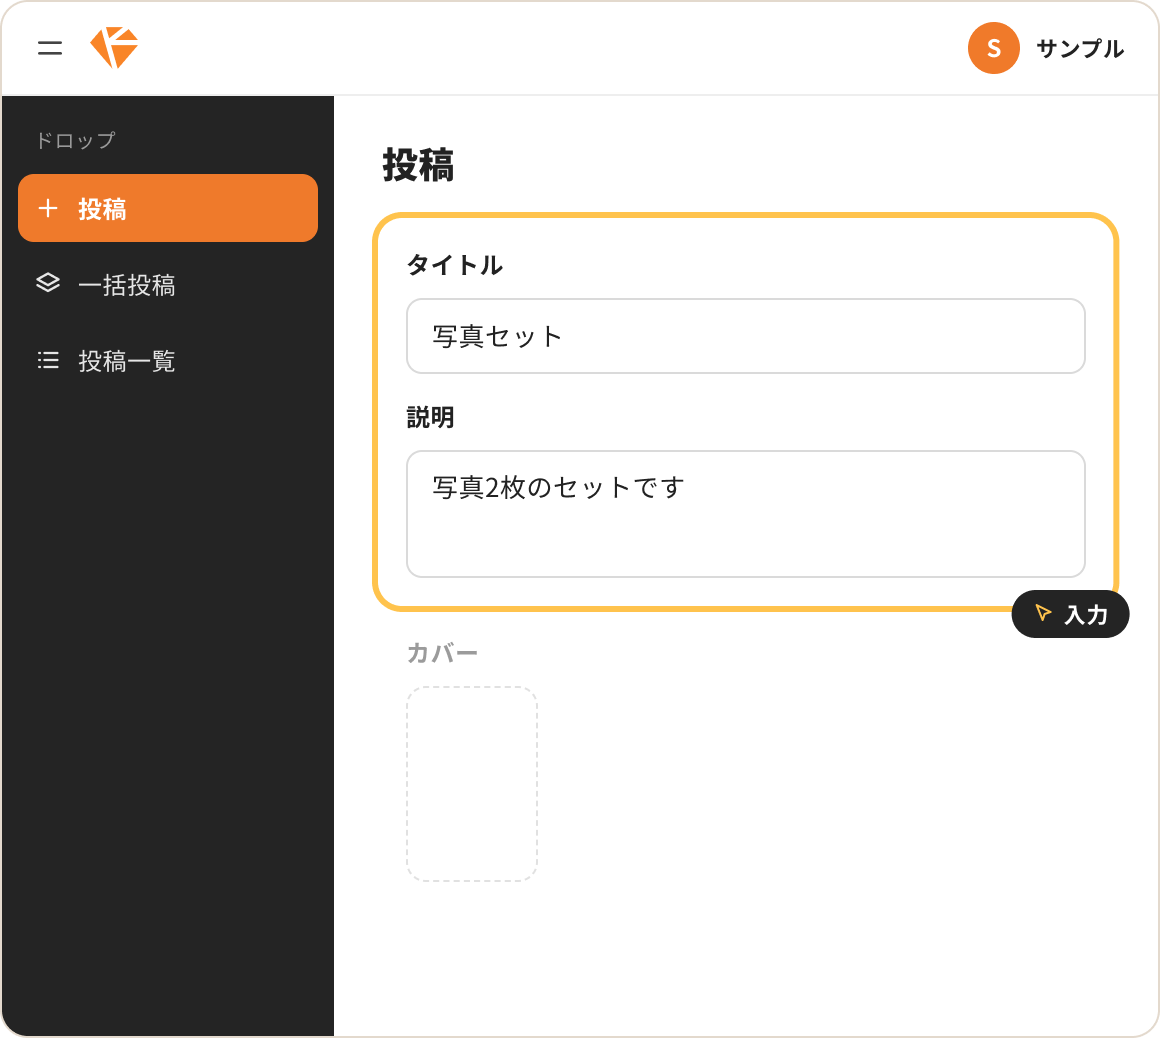1160x1038 pixels.
Task: Click the 投稿 page heading
Action: point(418,164)
